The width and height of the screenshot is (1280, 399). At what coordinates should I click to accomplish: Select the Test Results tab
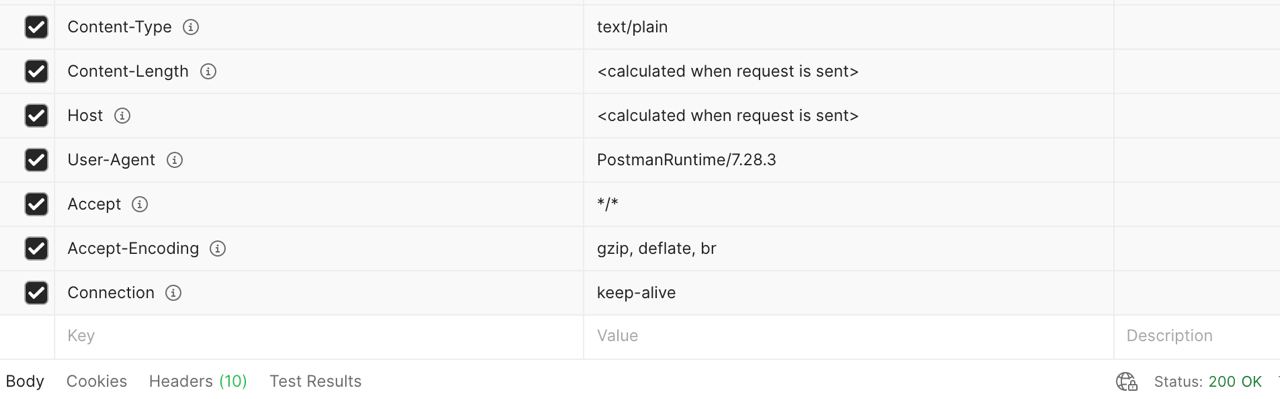[315, 381]
